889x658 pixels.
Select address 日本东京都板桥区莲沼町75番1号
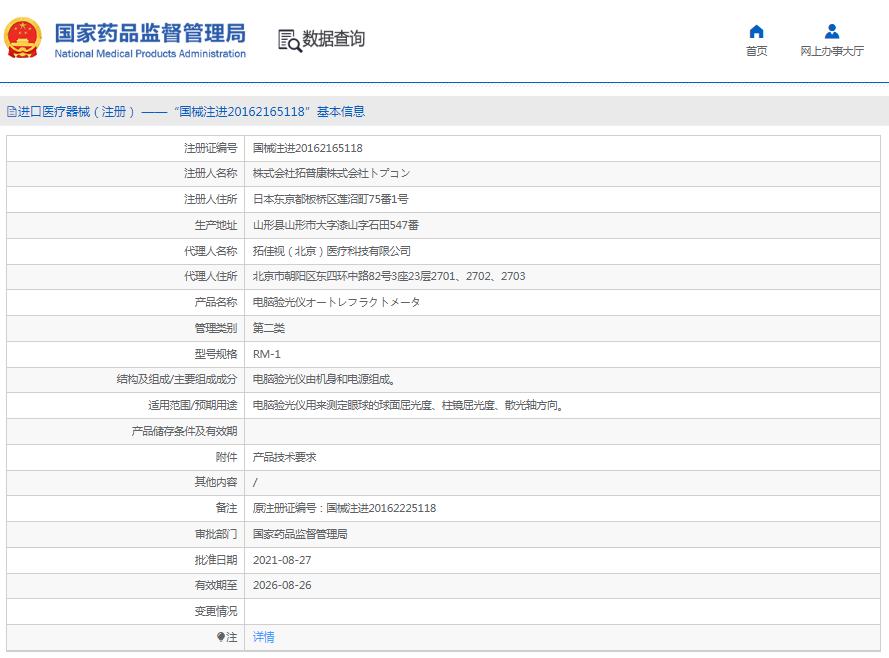(x=331, y=199)
